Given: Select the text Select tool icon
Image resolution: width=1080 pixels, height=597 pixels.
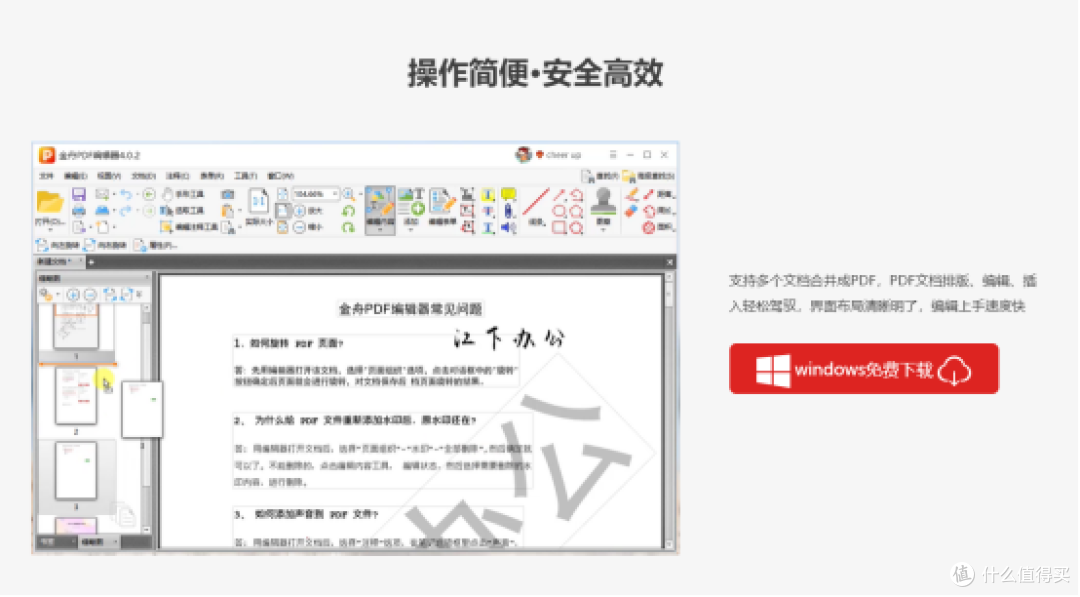Looking at the screenshot, I should (x=167, y=211).
